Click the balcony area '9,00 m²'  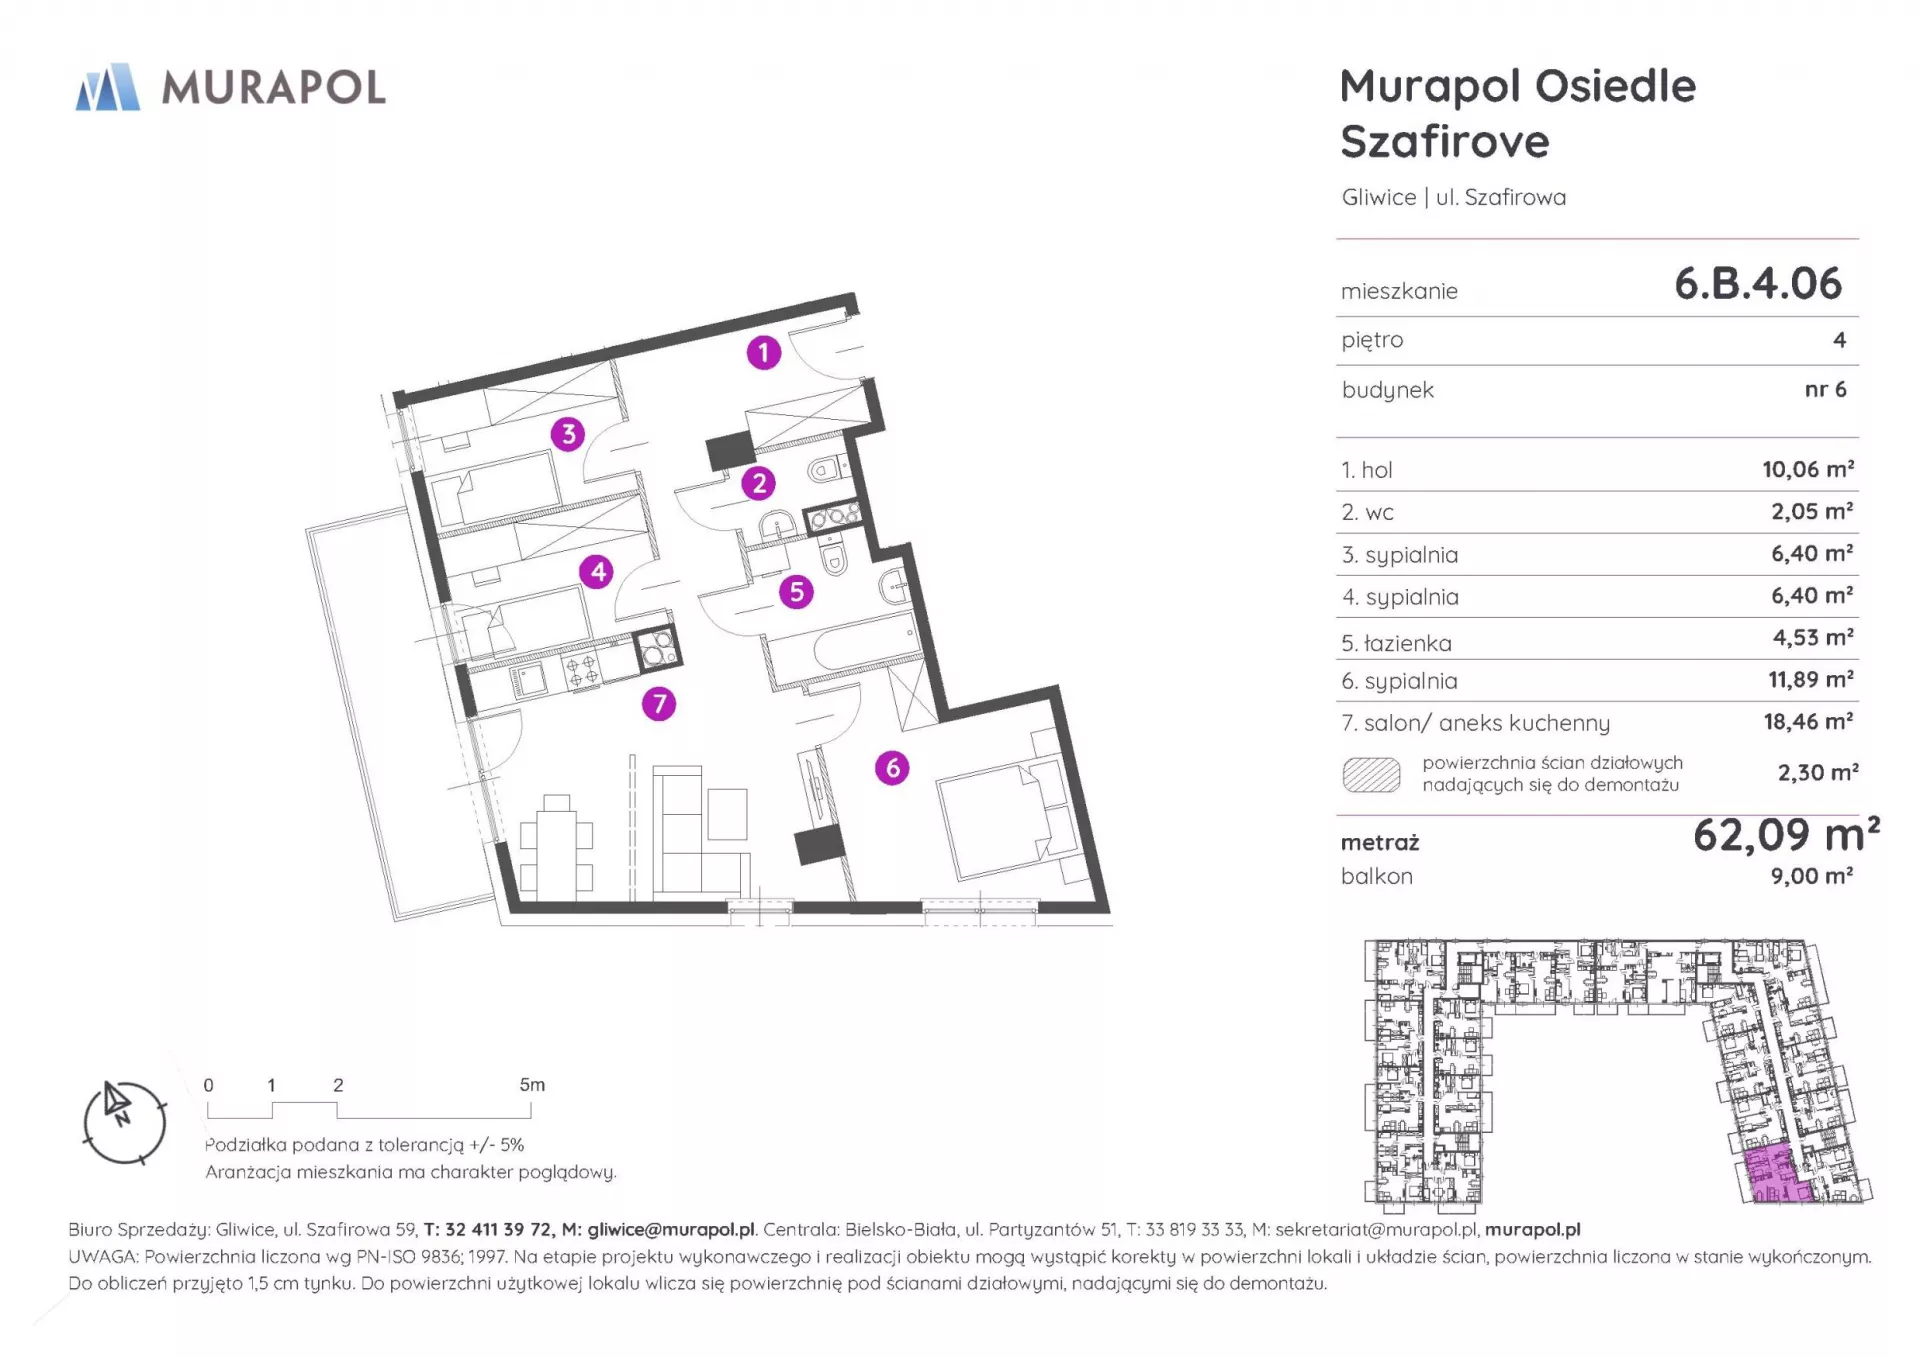[1812, 876]
